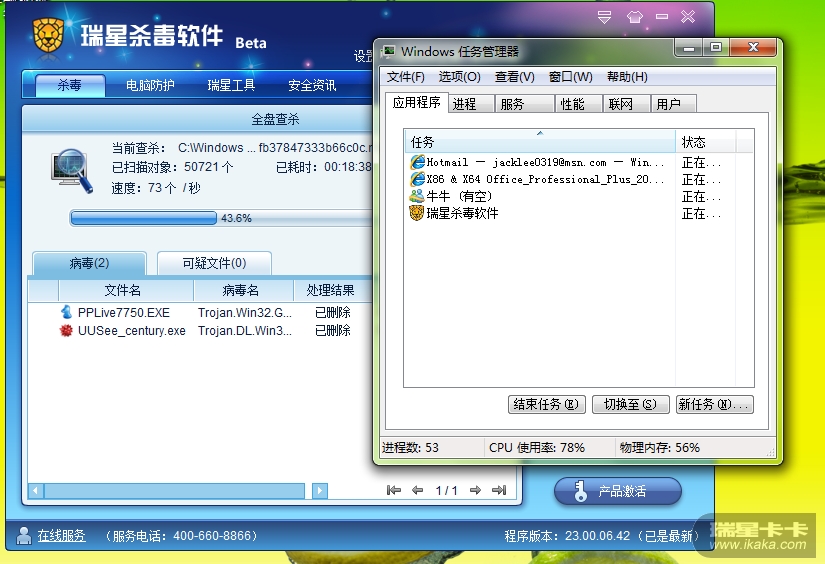This screenshot has width=825, height=564.
Task: Click 切换至(S) button
Action: (x=630, y=404)
